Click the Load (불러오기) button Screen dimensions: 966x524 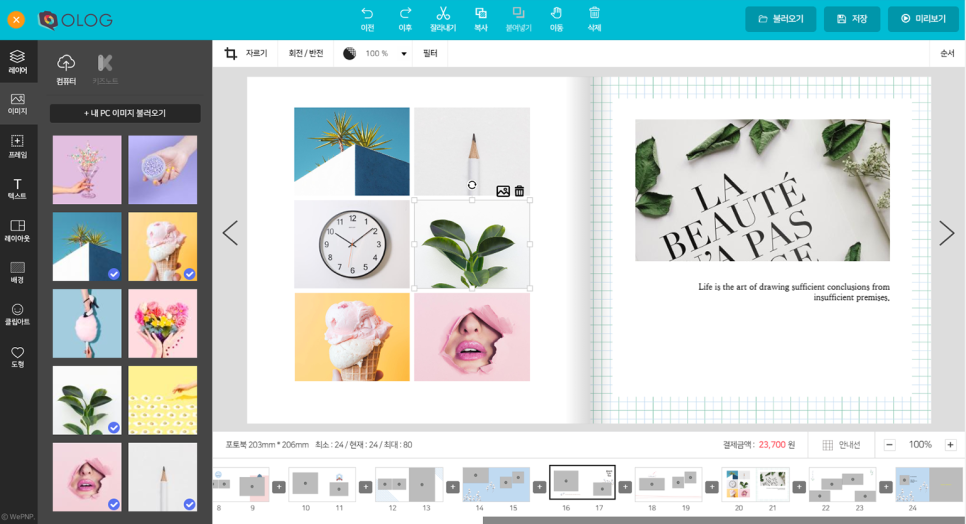pos(781,19)
